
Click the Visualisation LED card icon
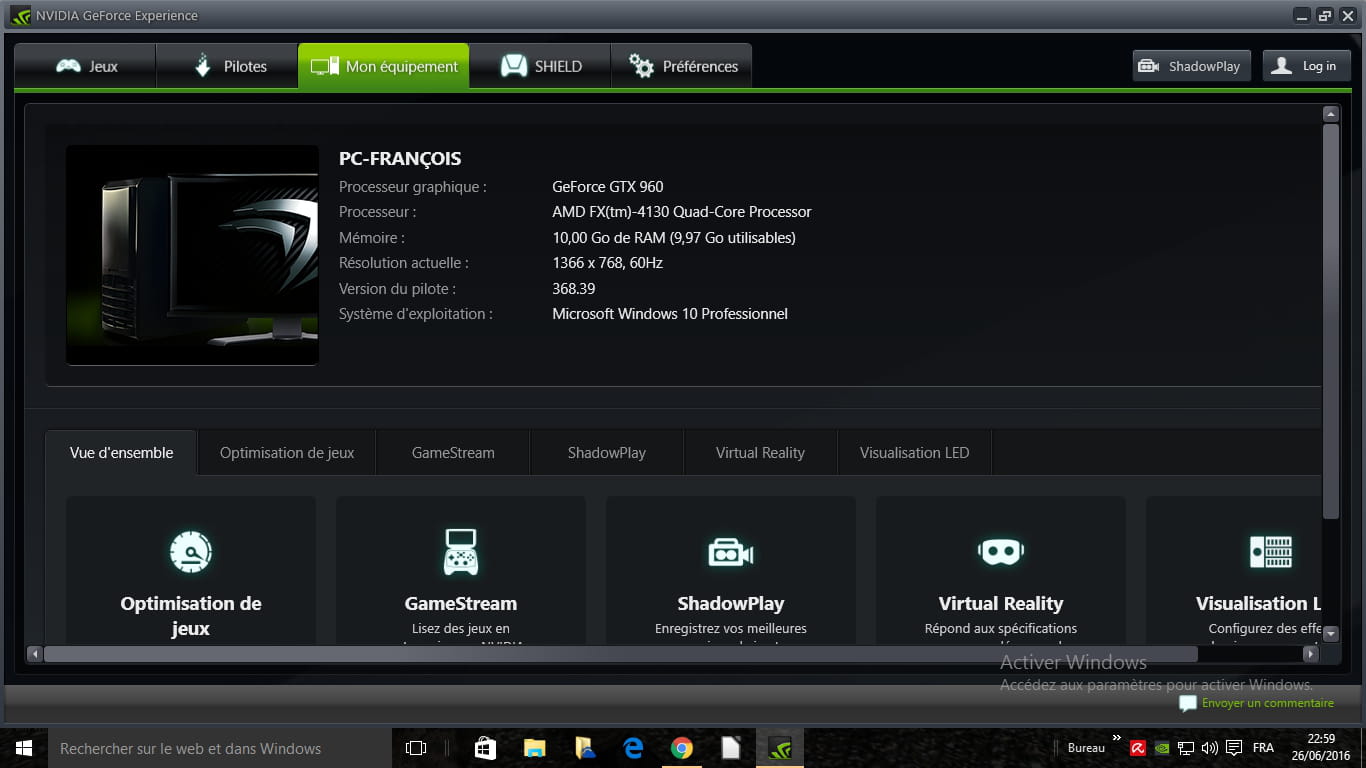point(1270,552)
